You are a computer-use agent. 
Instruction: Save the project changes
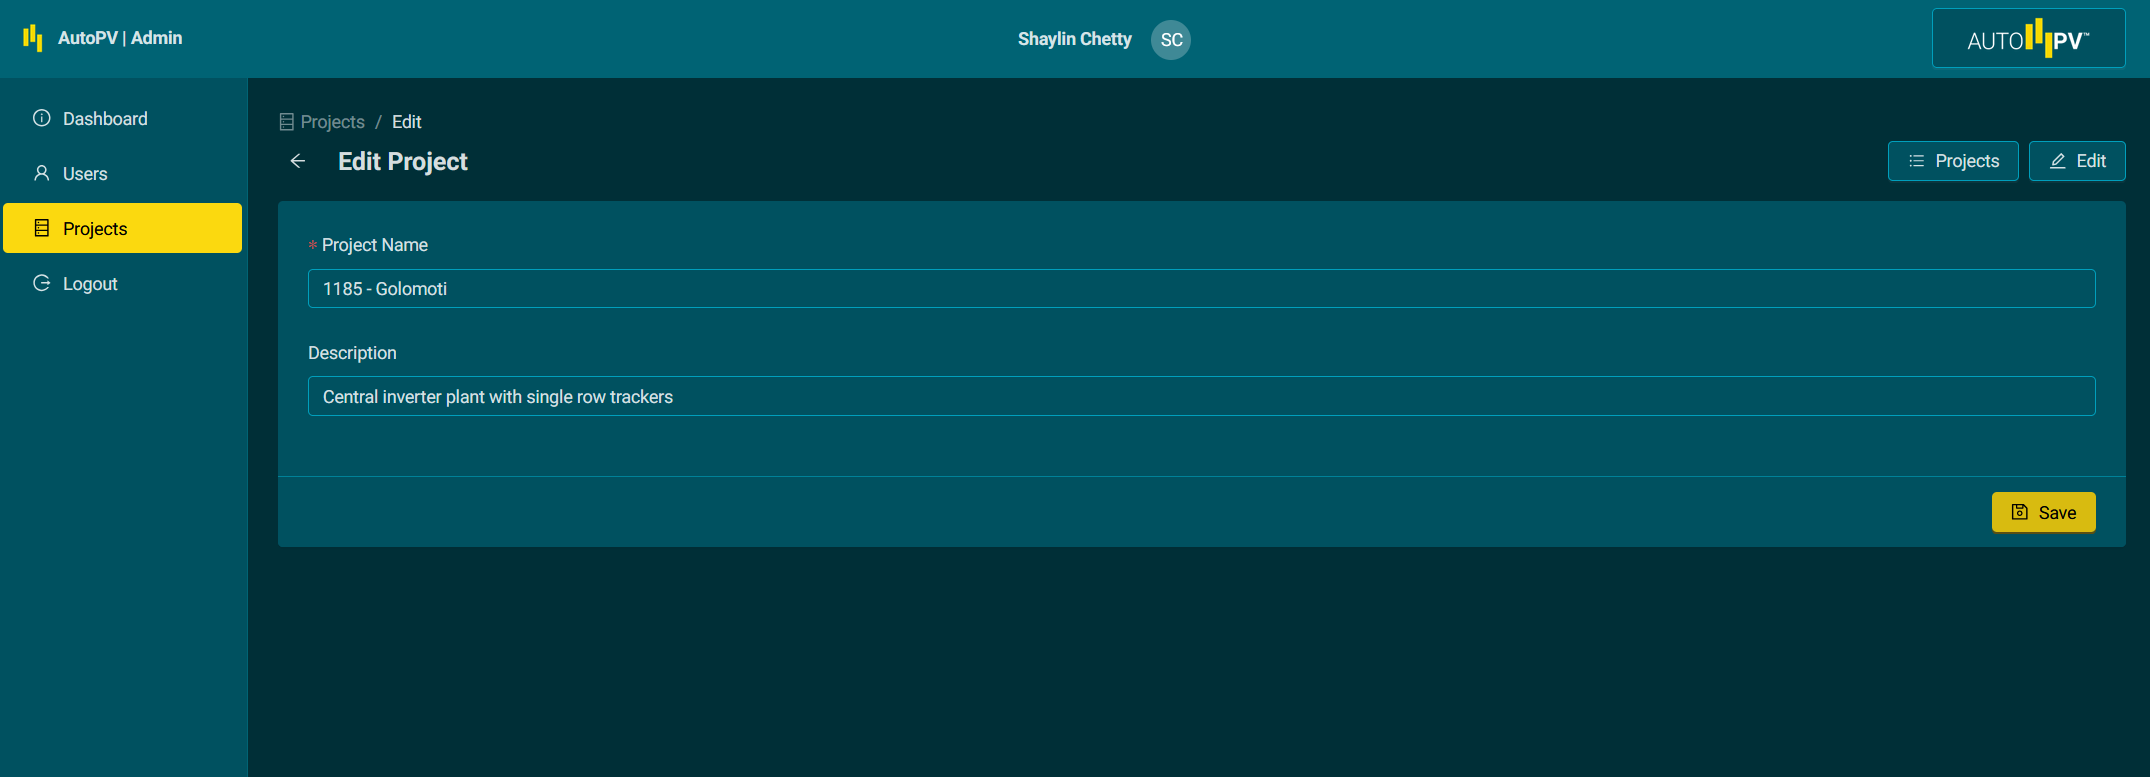pyautogui.click(x=2043, y=512)
